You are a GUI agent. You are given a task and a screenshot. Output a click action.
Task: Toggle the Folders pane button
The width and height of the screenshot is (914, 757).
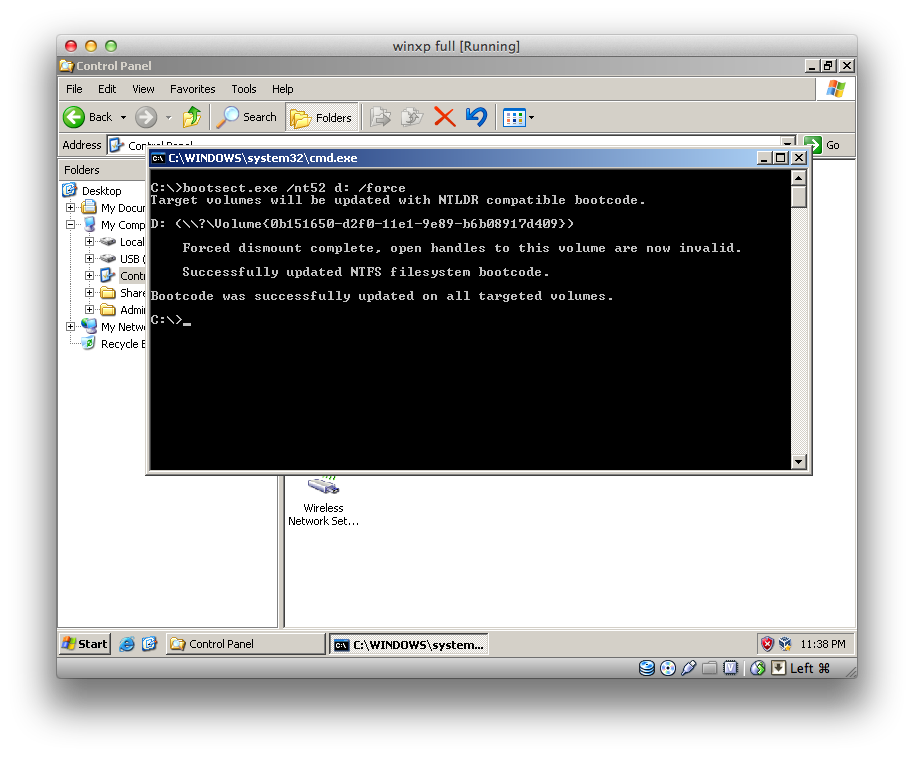pos(321,117)
